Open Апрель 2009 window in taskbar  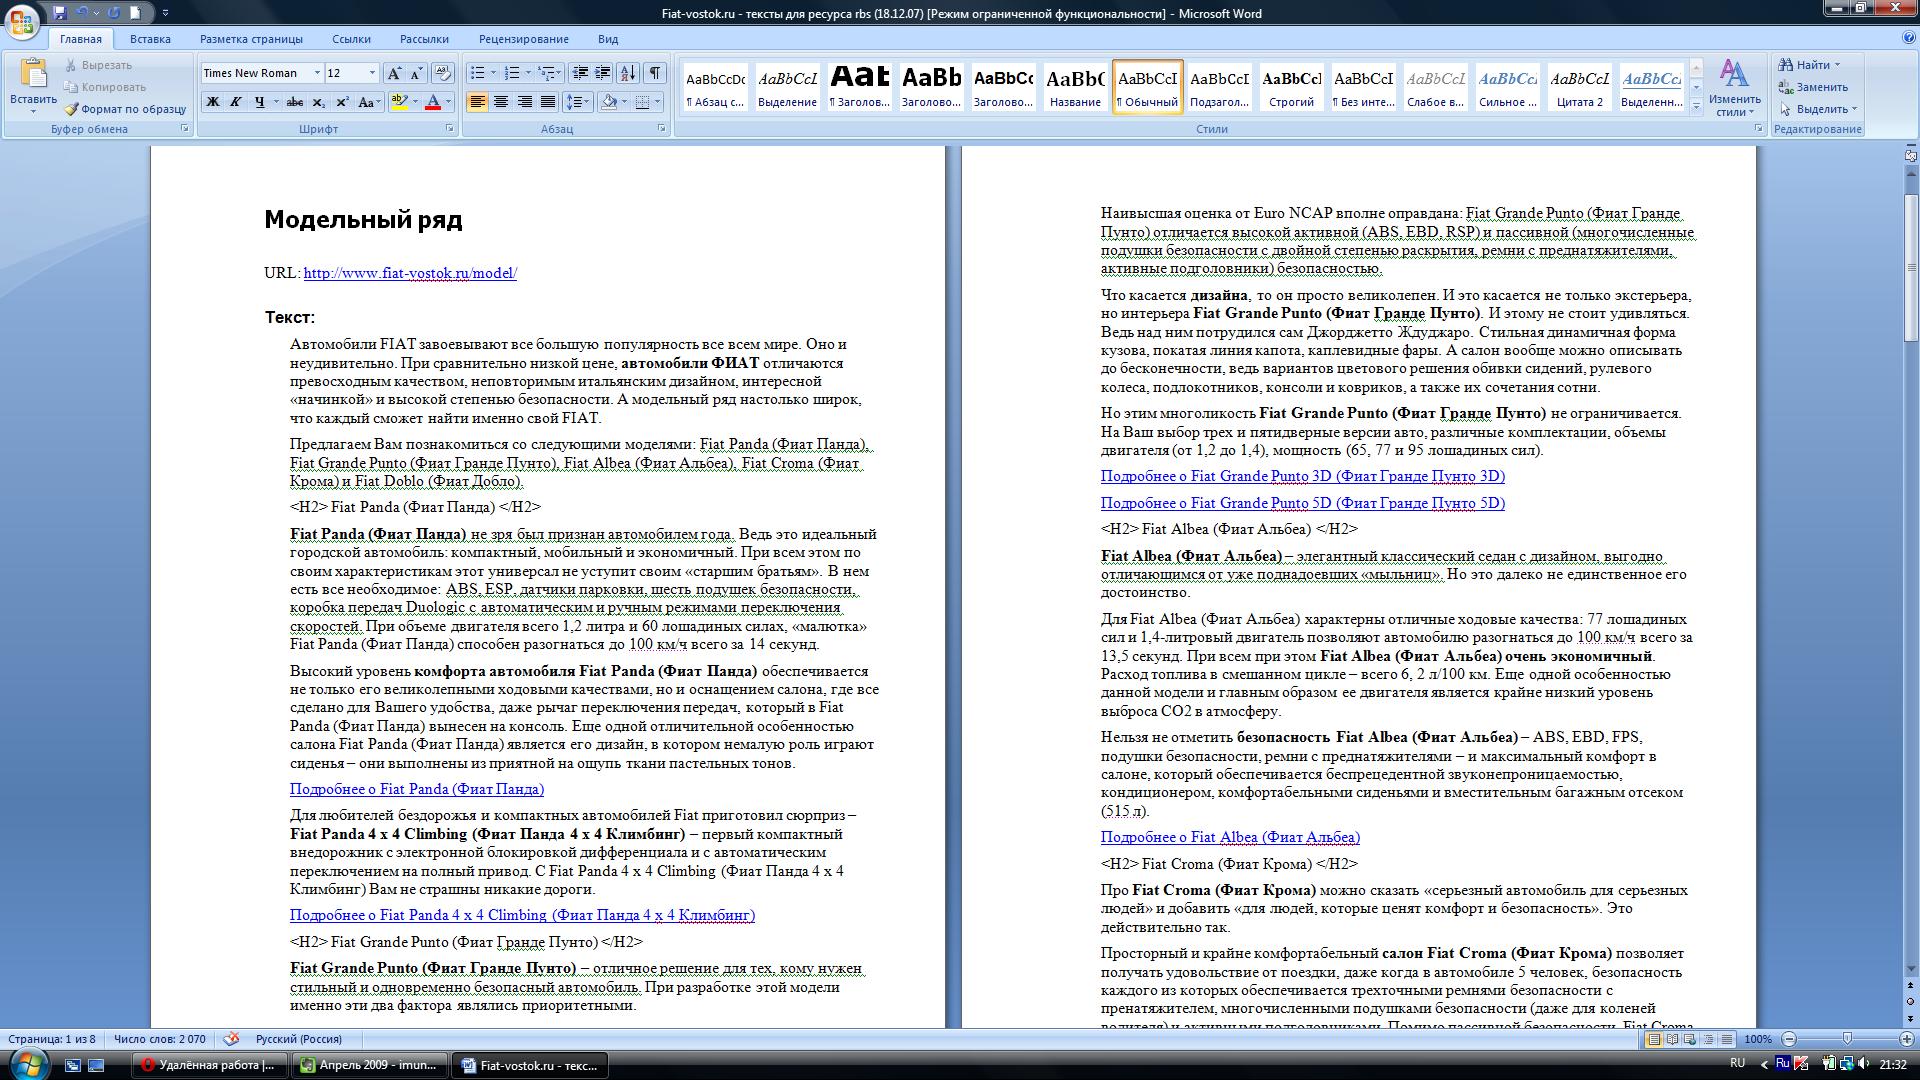point(368,1065)
